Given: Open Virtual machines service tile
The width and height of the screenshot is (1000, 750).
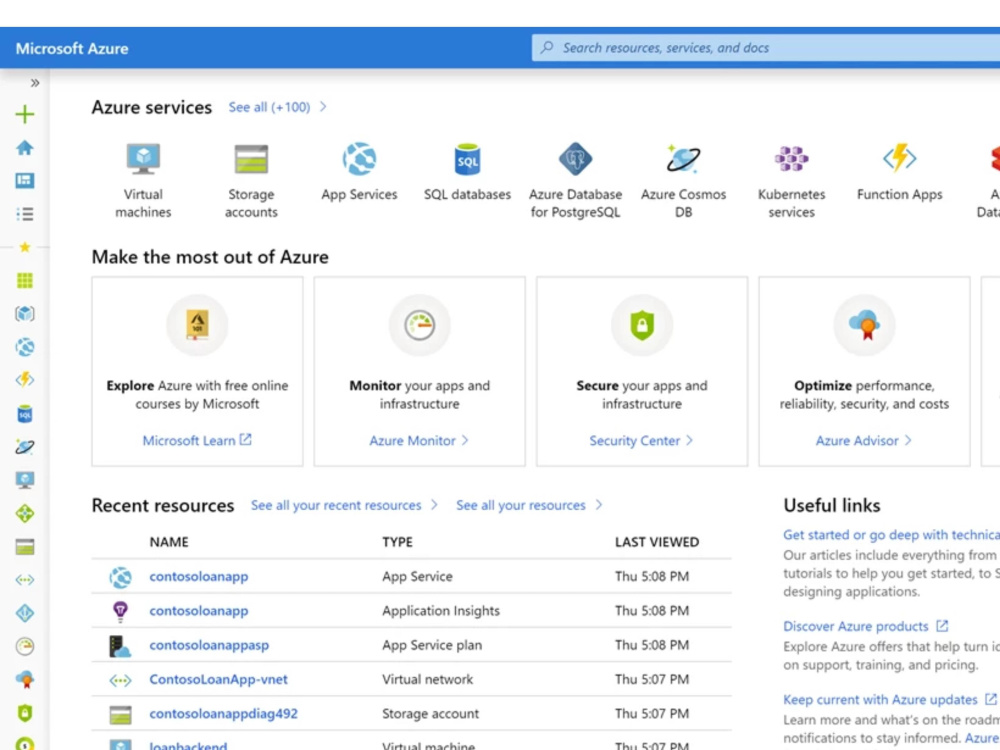Looking at the screenshot, I should point(143,181).
